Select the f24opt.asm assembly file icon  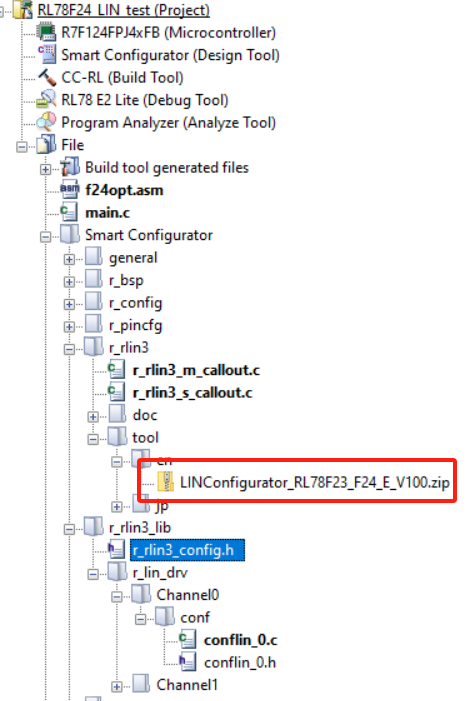(70, 190)
